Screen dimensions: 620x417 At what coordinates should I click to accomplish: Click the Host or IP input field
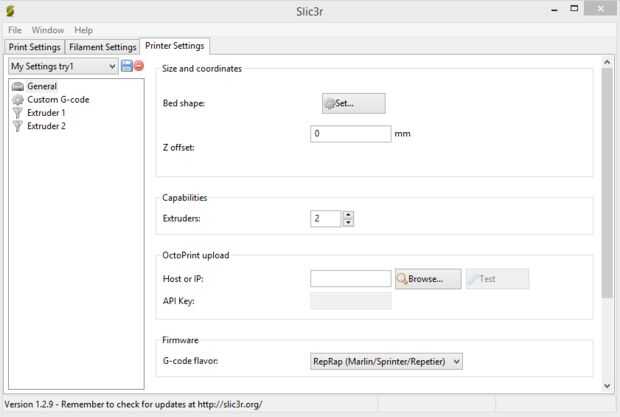pyautogui.click(x=351, y=279)
